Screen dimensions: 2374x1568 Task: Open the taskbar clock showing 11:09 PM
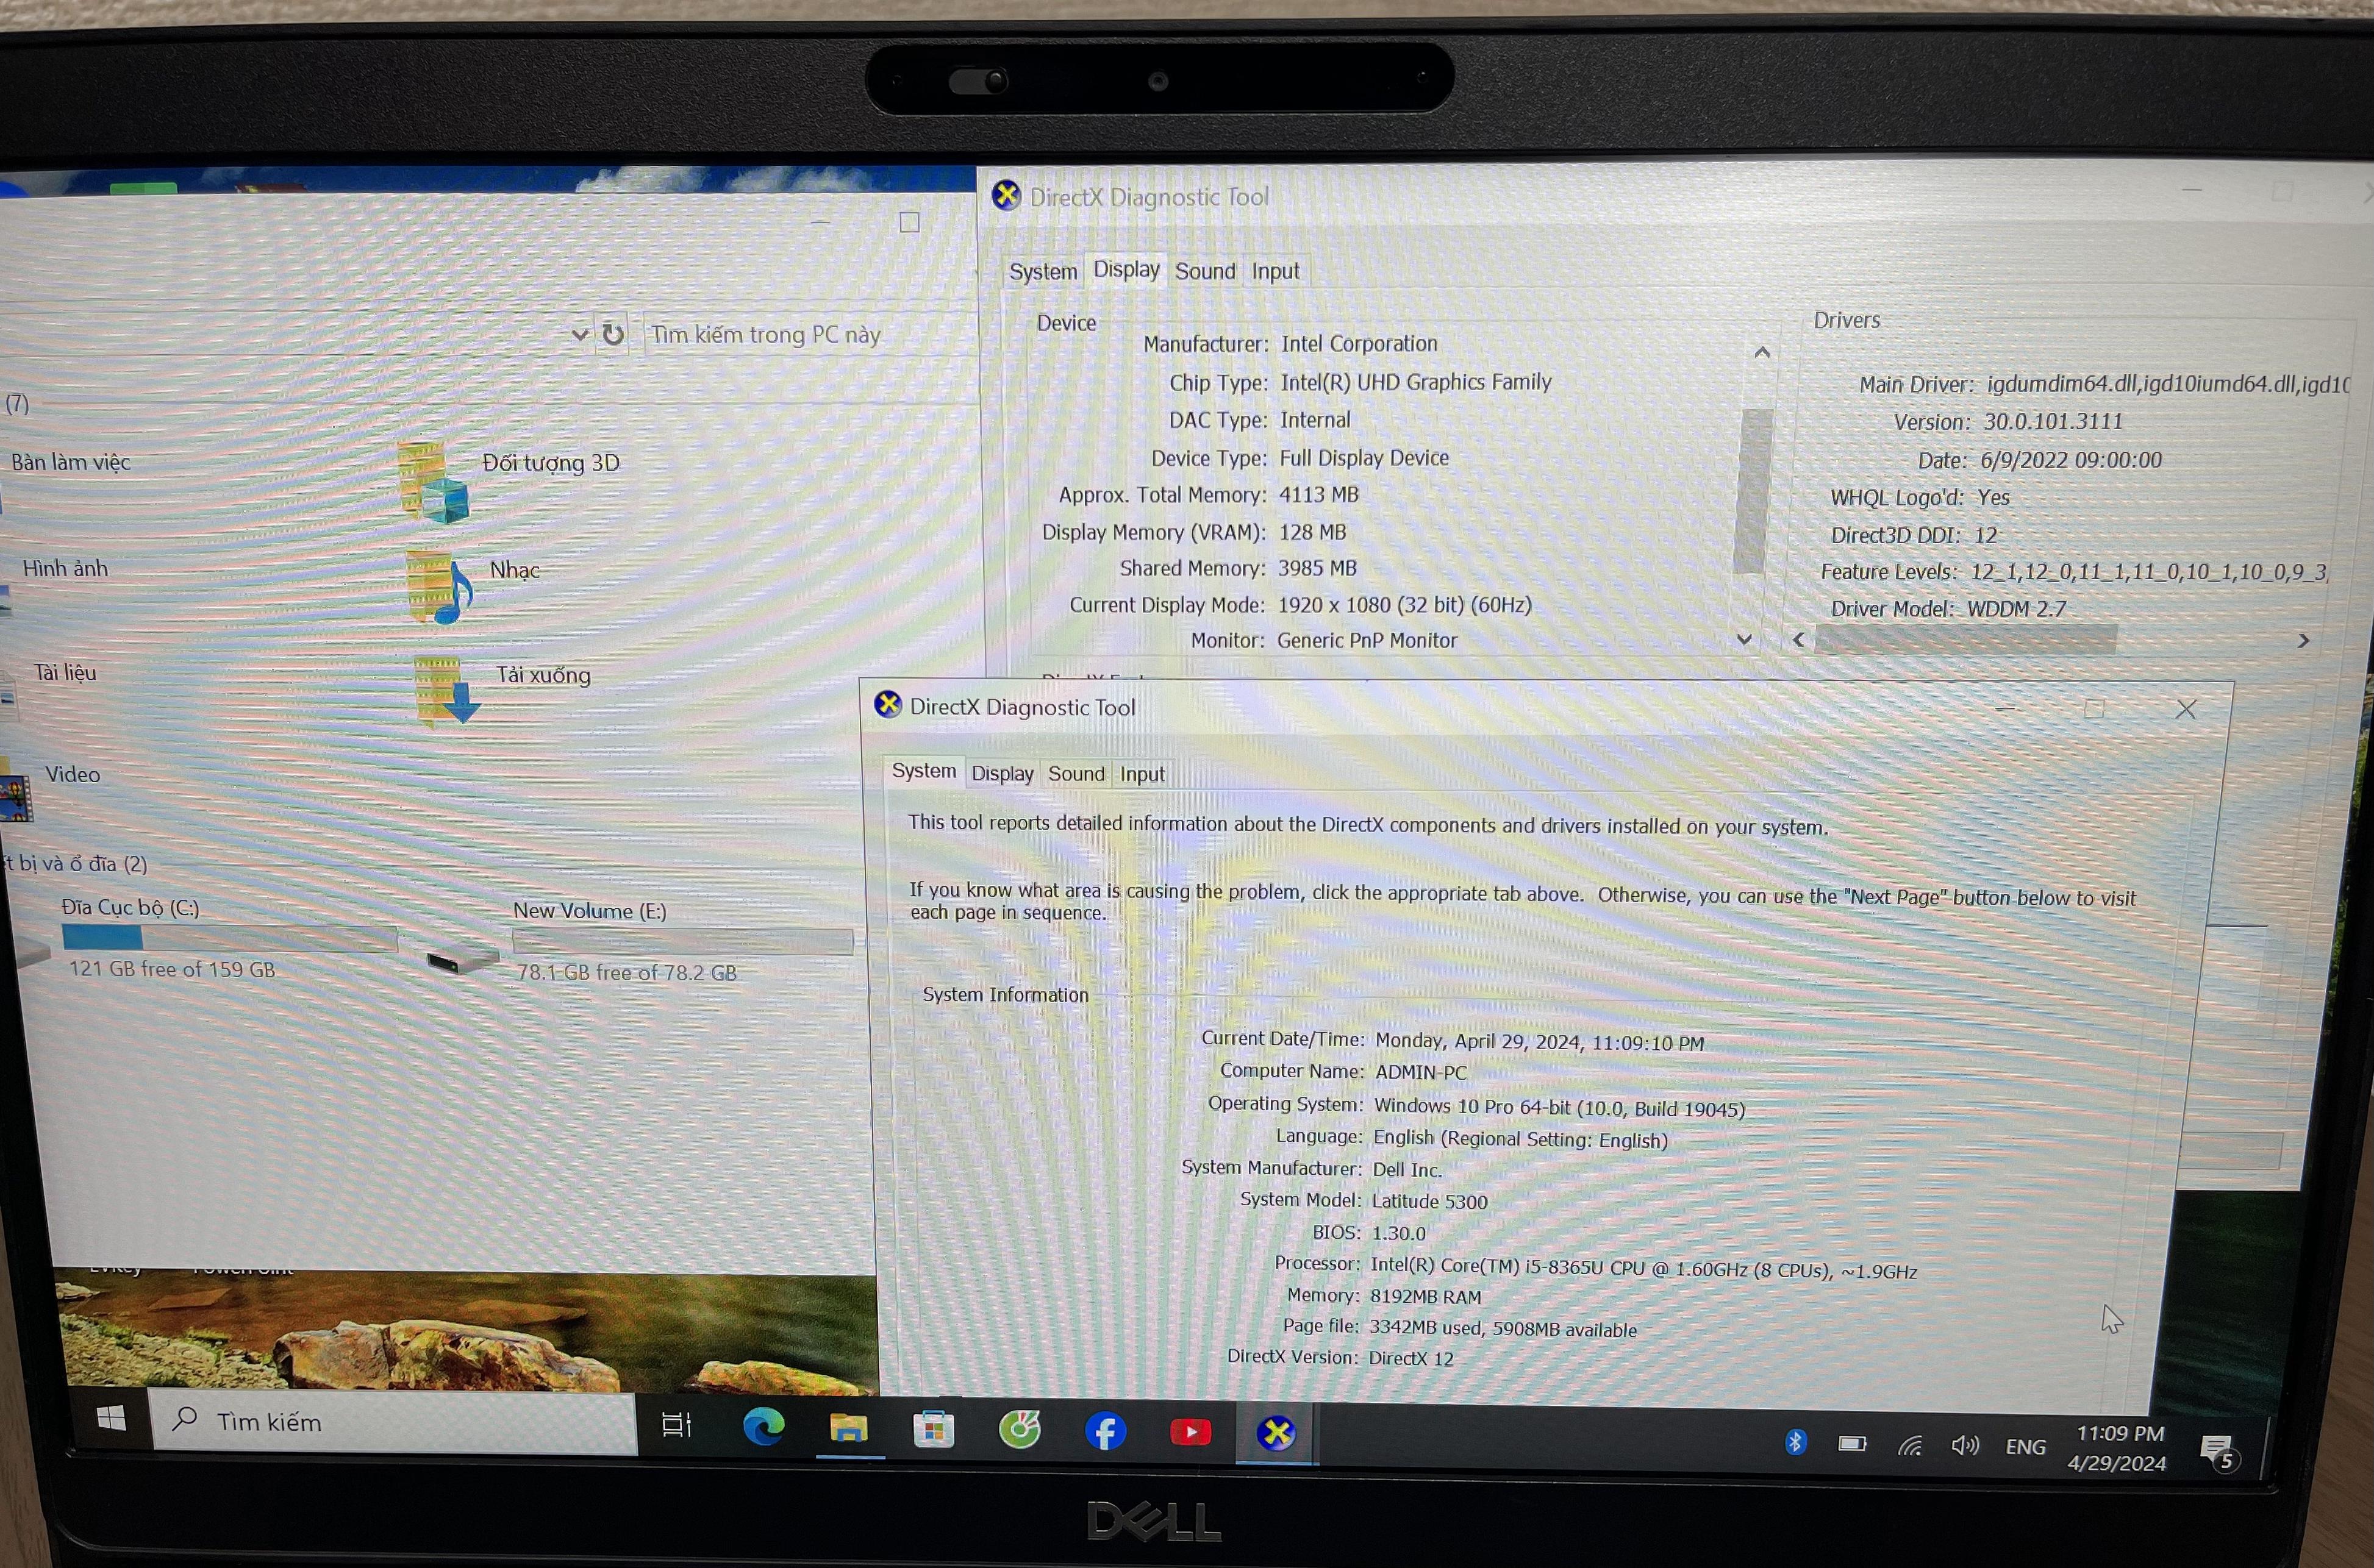pos(2118,1448)
